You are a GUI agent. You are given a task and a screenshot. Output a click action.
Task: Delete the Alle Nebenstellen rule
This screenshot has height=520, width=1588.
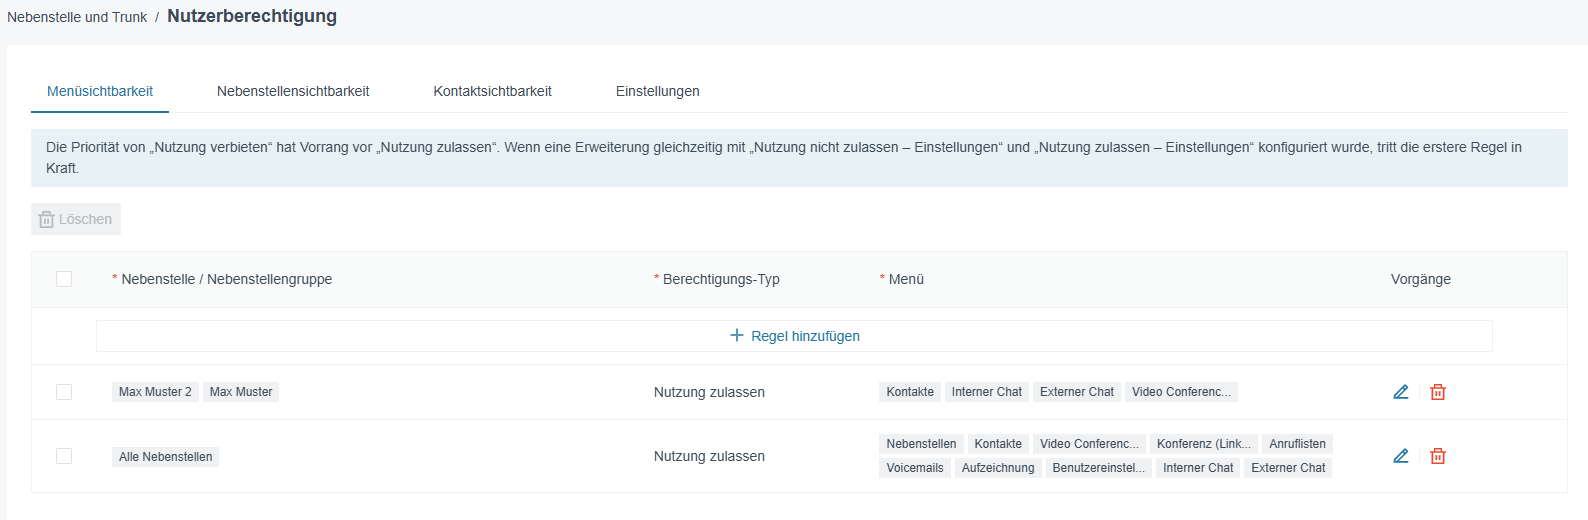click(x=1438, y=456)
